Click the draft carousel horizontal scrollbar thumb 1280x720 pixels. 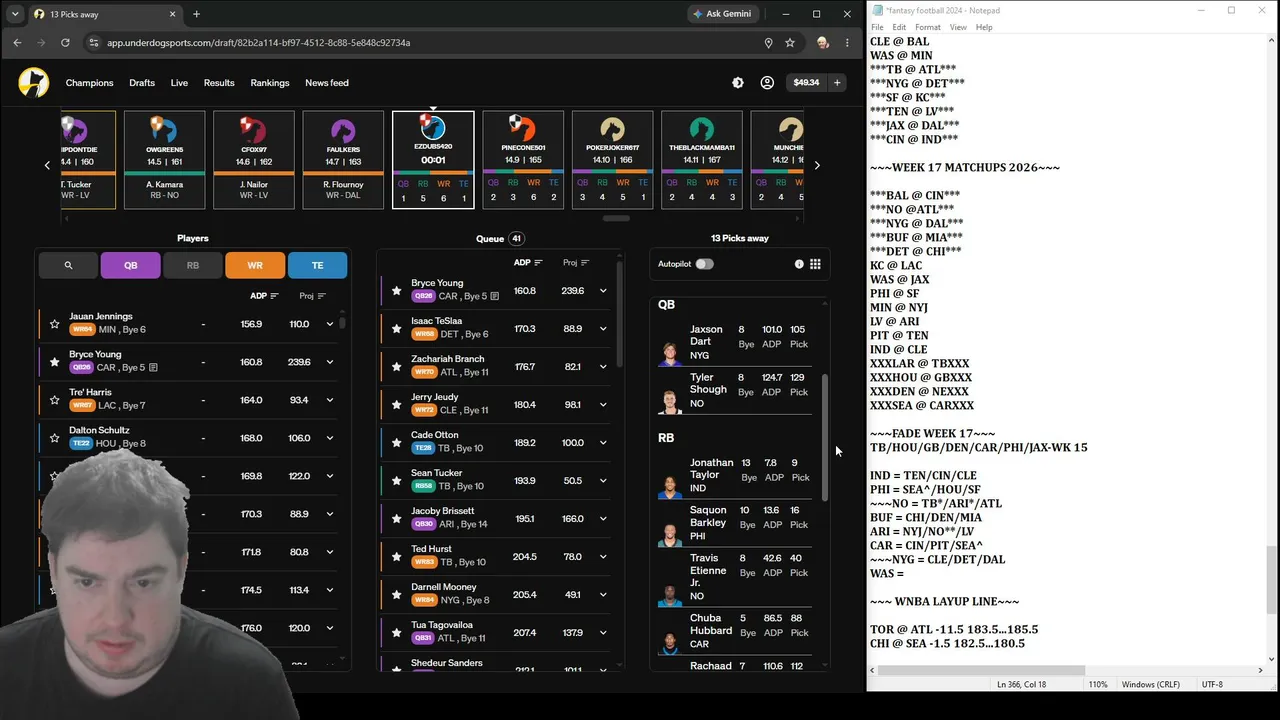616,218
